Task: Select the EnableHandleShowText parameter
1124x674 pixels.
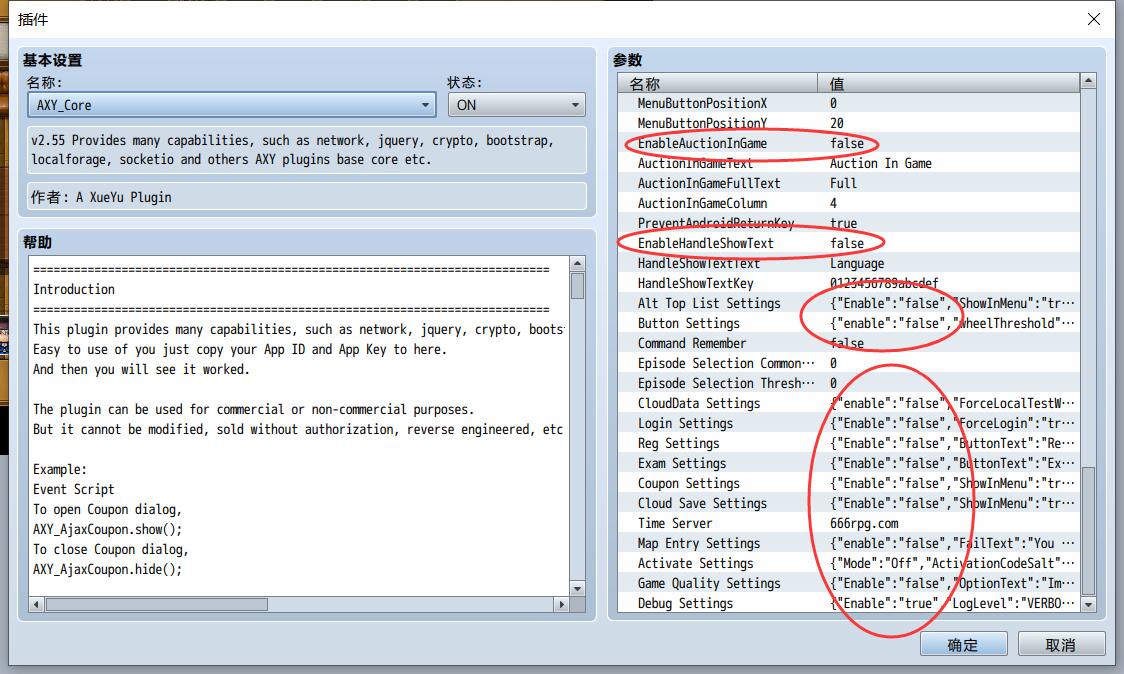Action: [849, 244]
